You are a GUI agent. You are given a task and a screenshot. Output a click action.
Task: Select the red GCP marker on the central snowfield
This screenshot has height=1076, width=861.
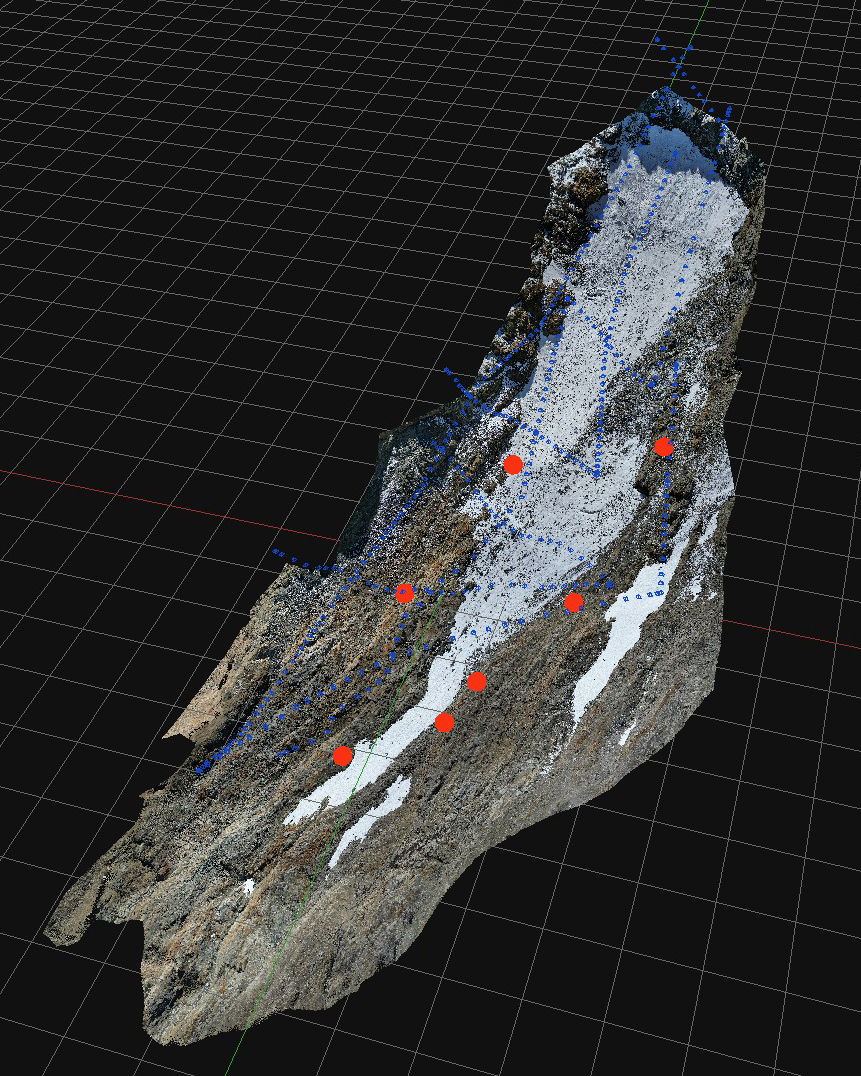pos(513,463)
